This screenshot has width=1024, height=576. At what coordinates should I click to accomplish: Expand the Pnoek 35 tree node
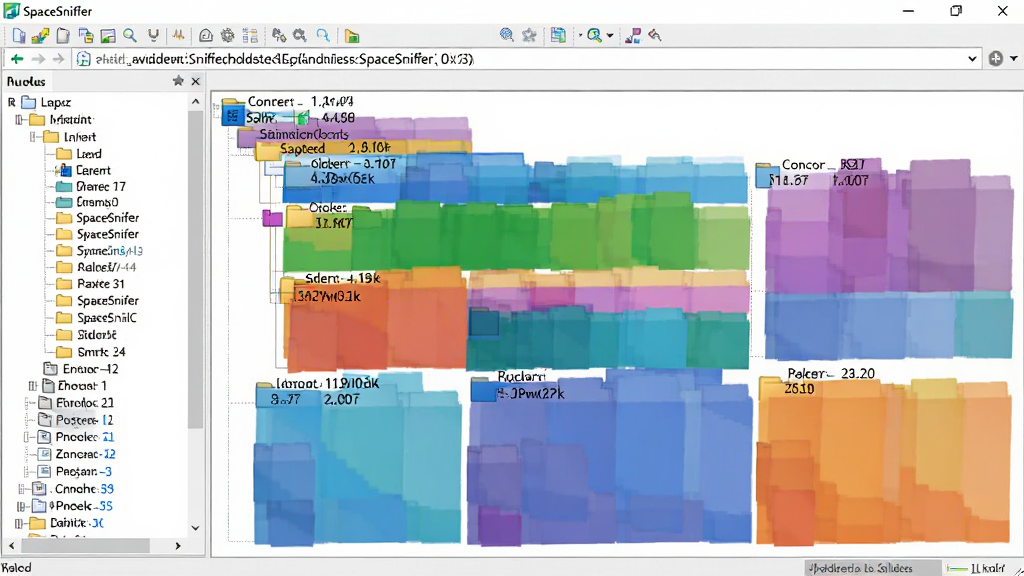[21, 506]
